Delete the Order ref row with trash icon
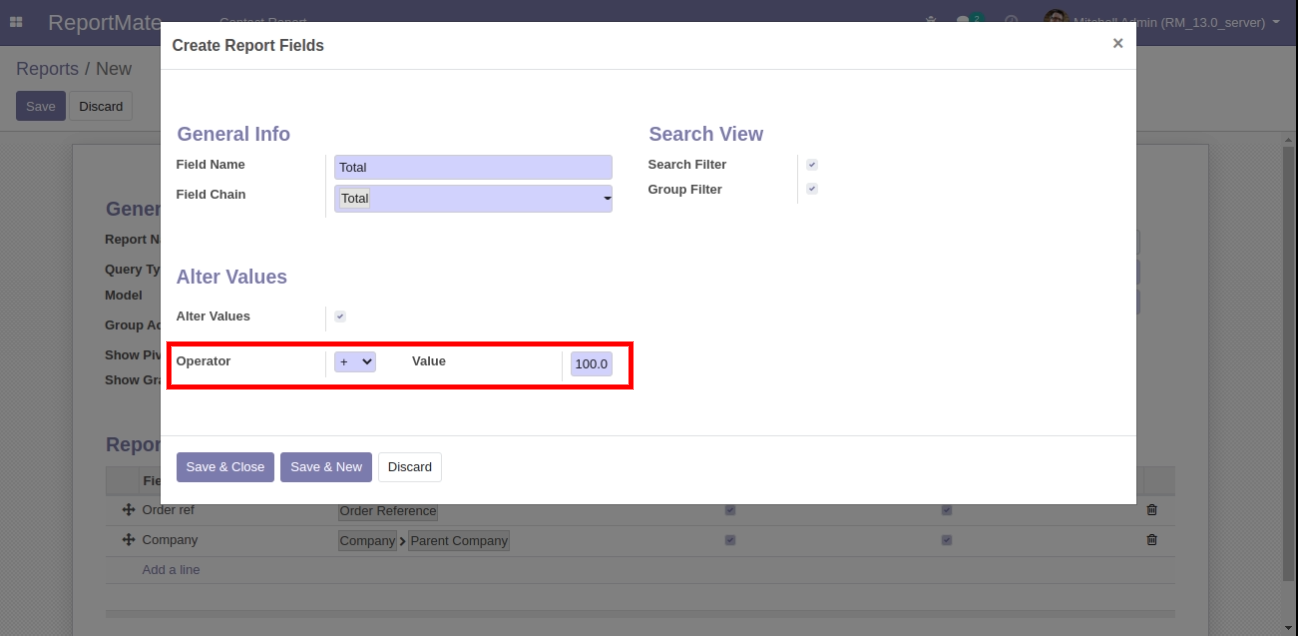1298x636 pixels. [x=1151, y=510]
